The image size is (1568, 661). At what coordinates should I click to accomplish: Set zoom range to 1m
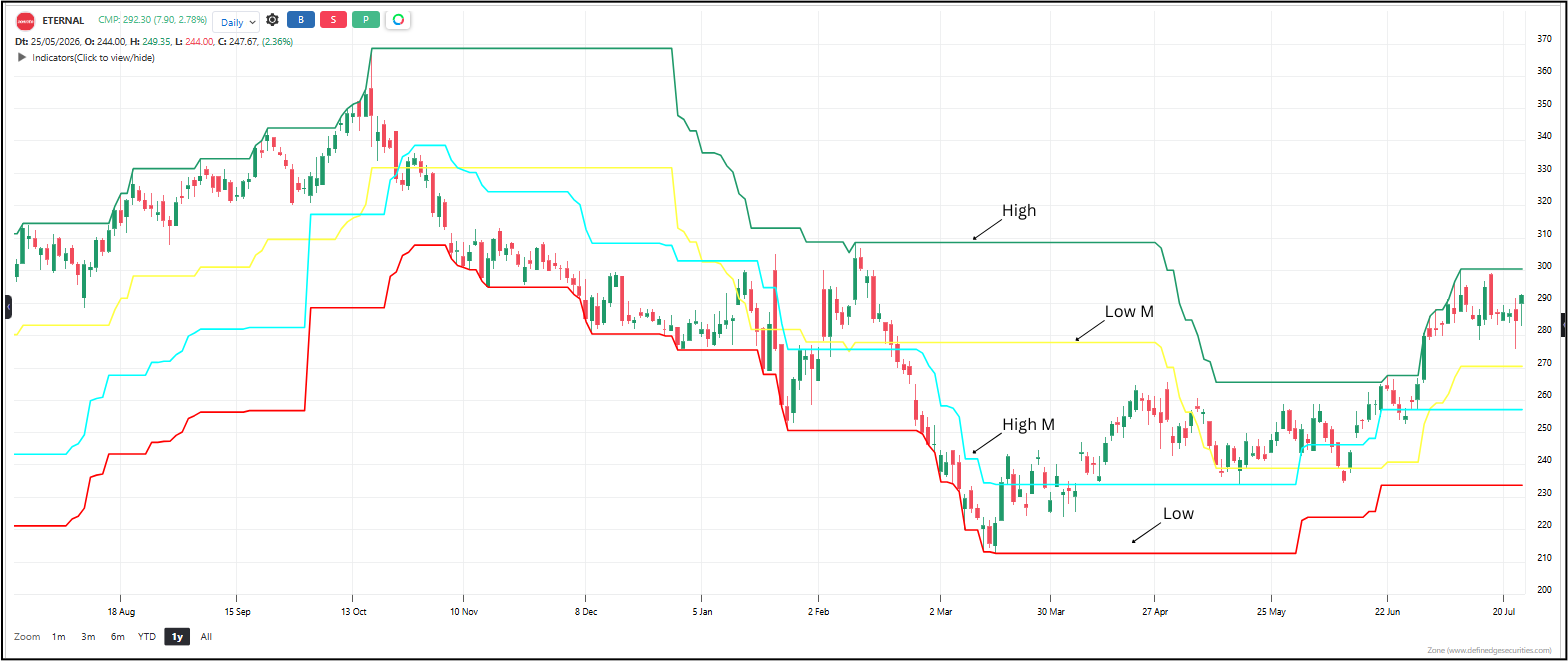coord(59,636)
